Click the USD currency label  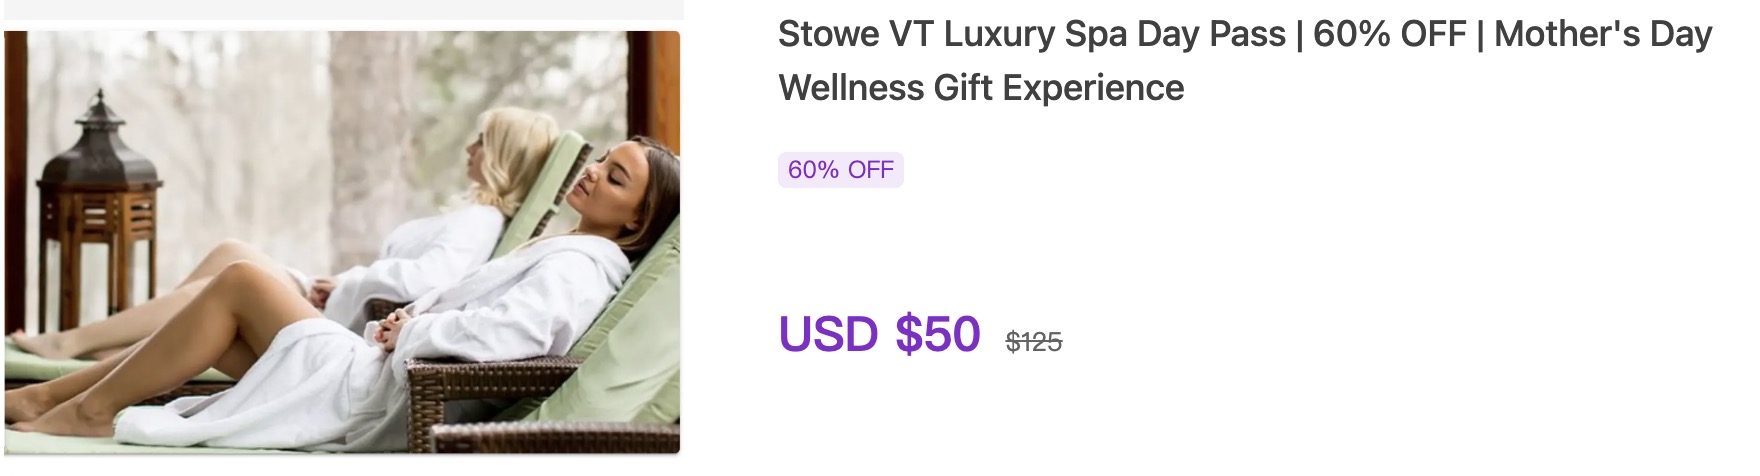tap(829, 334)
